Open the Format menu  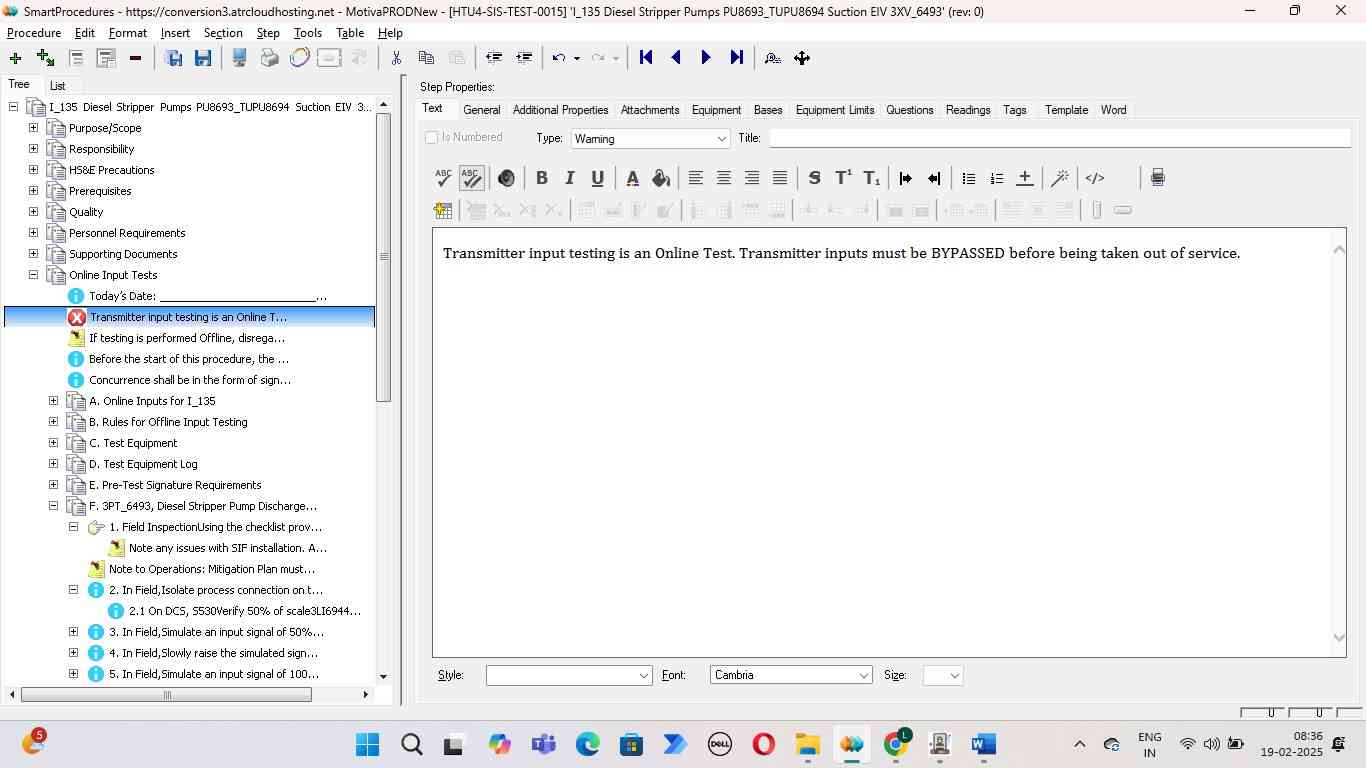128,33
